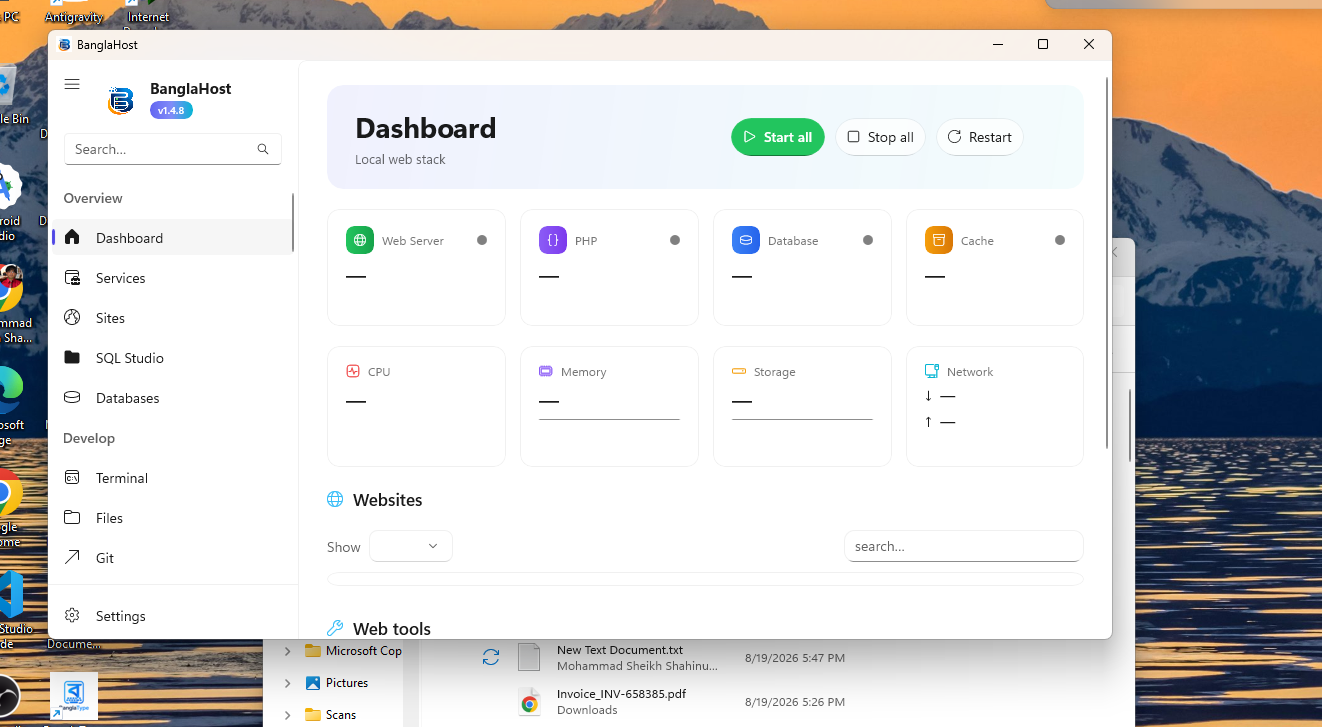Open Settings in the sidebar

coord(171,616)
